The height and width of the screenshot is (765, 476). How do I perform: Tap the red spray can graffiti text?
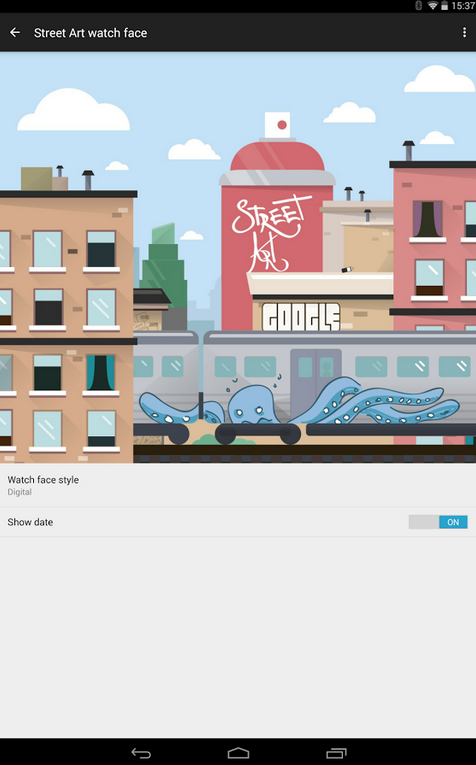click(270, 233)
